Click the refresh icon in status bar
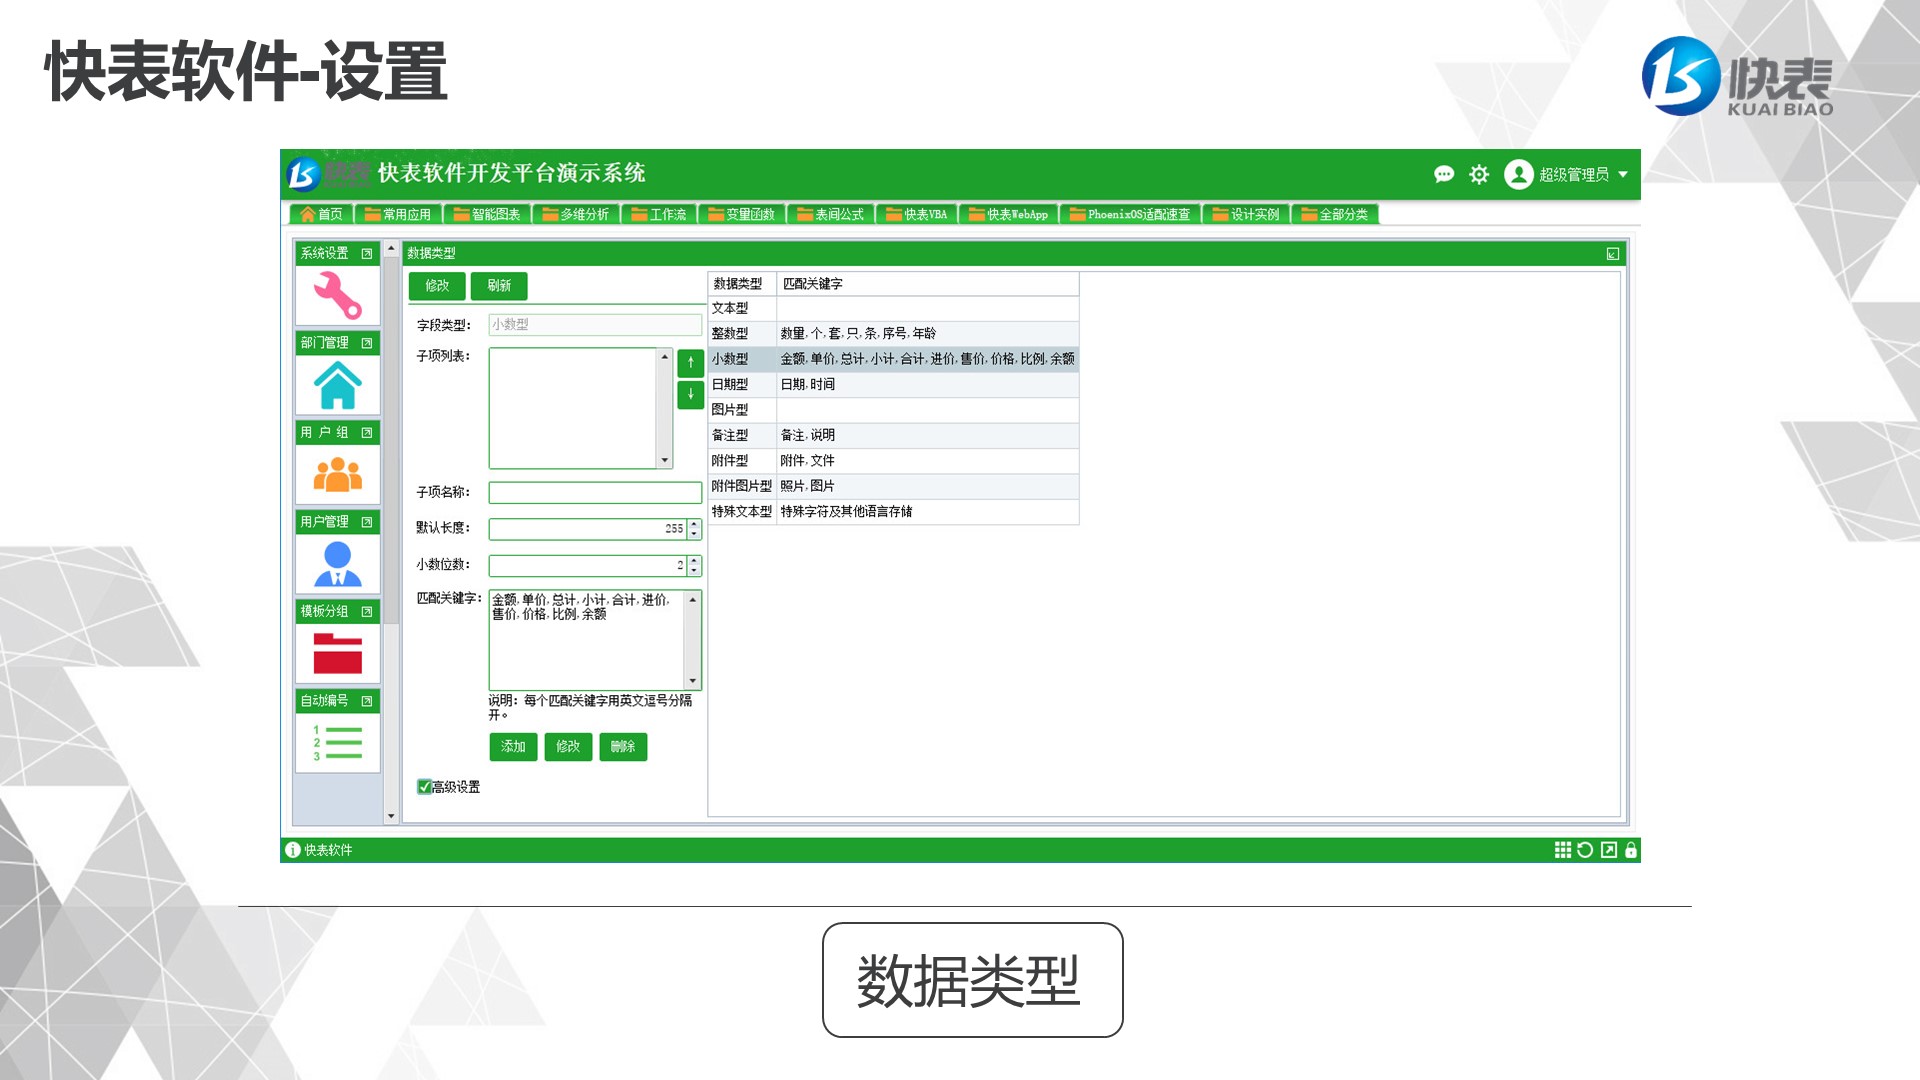 [x=1585, y=850]
